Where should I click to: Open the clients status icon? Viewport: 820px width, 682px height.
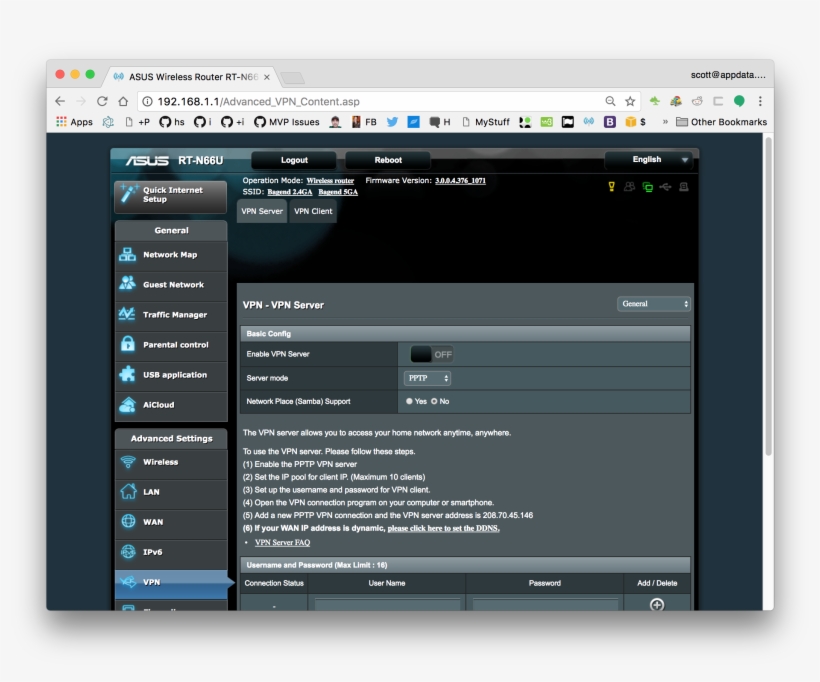628,185
